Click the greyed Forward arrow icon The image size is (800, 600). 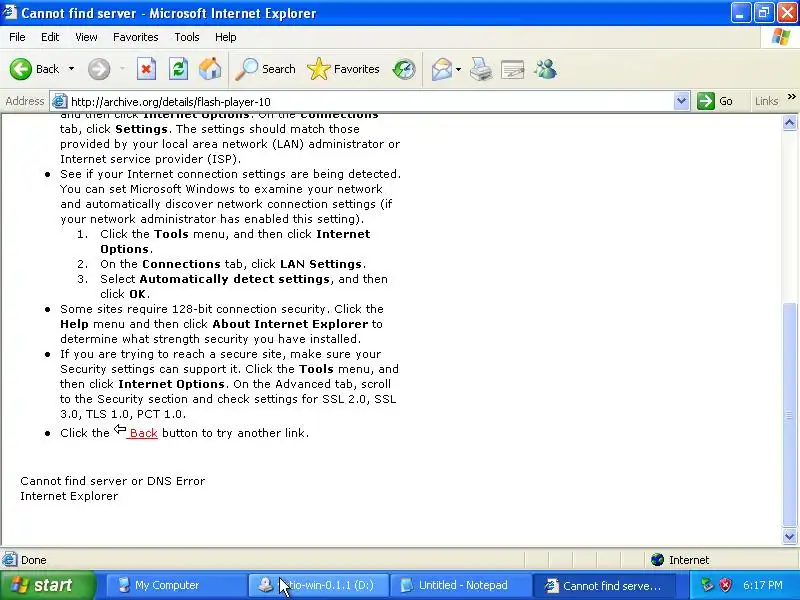(99, 69)
